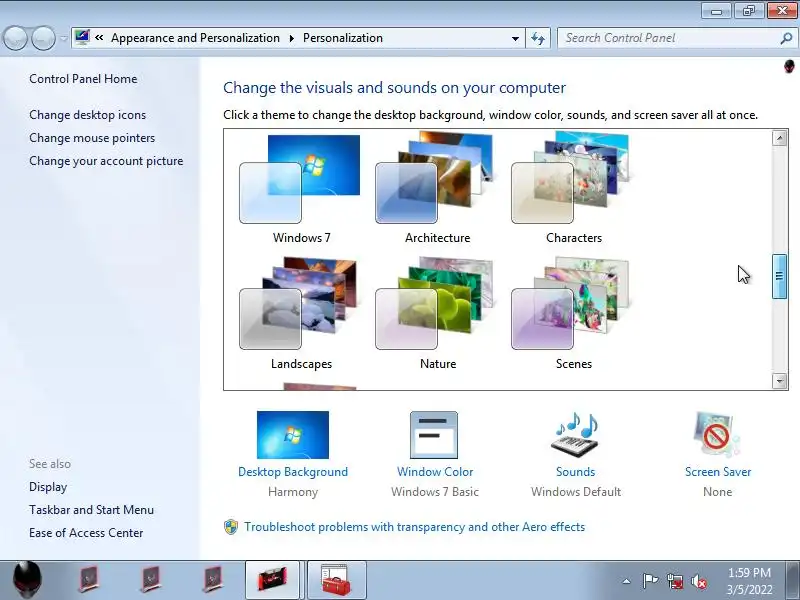Click the Forward navigation button
Viewport: 800px width, 600px height.
click(x=43, y=38)
